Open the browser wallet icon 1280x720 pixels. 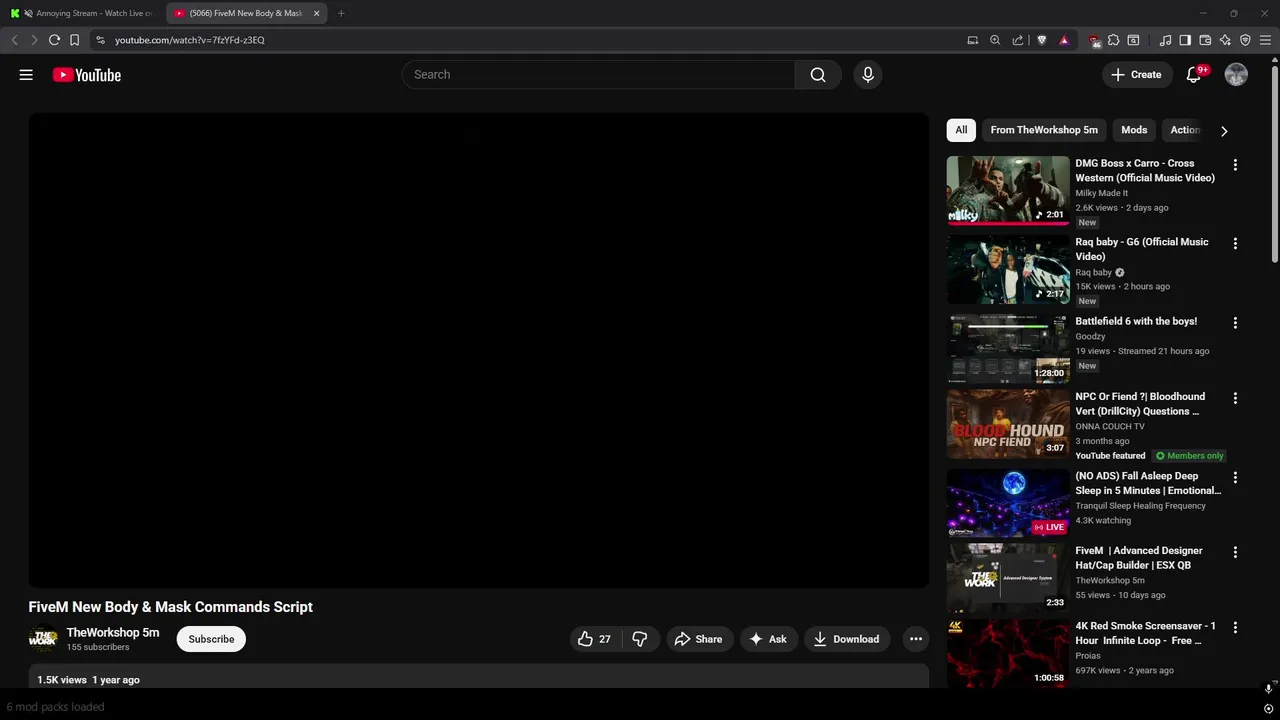pos(1205,40)
